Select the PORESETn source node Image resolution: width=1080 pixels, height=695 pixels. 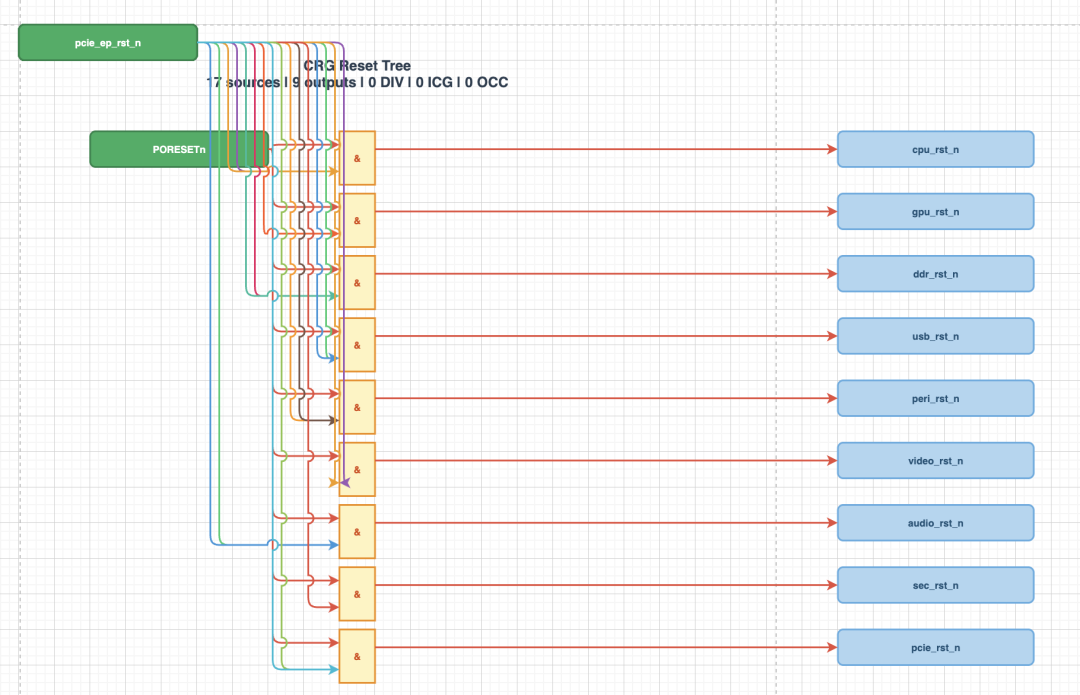point(179,149)
